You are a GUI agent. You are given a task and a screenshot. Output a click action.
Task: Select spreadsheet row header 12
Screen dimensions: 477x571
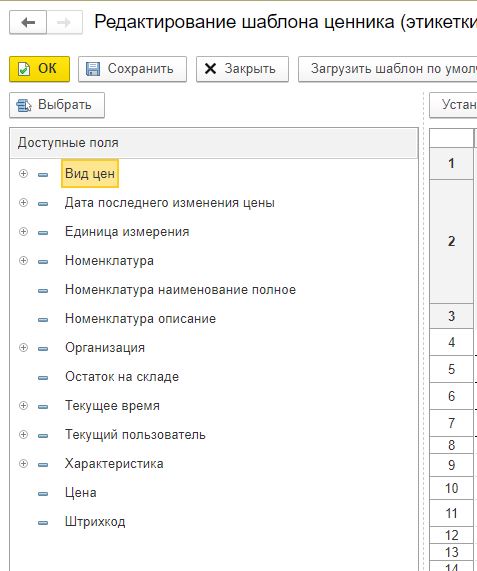point(452,535)
